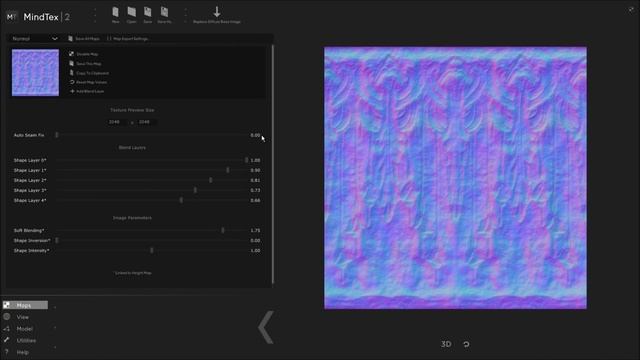Collapse panel with the large left chevron
This screenshot has width=640, height=360.
[x=266, y=327]
